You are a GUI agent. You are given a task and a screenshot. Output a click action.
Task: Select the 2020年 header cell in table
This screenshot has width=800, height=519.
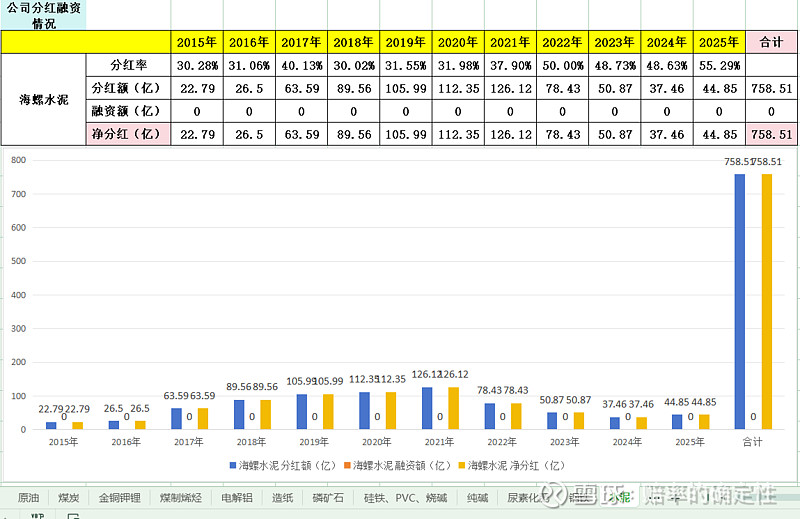(x=458, y=42)
